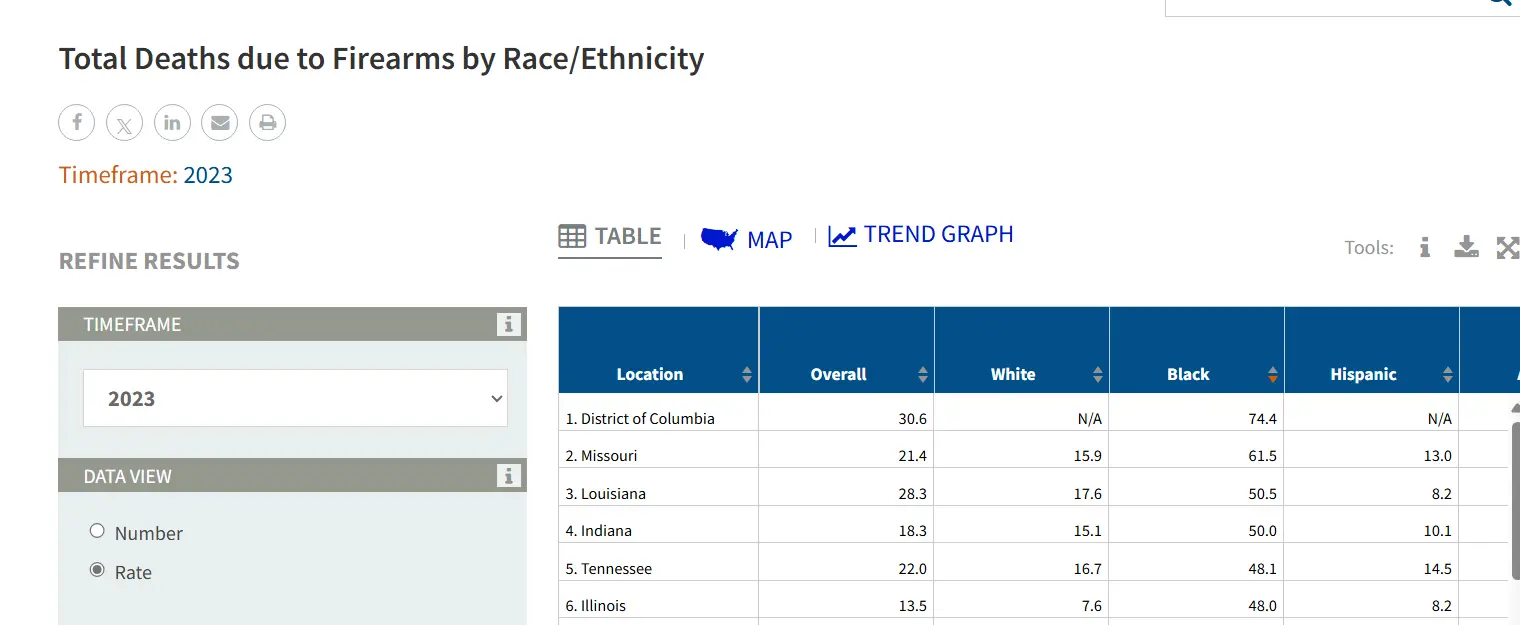Click the table's vertical scrollbar
The image size is (1520, 625).
pyautogui.click(x=1514, y=500)
